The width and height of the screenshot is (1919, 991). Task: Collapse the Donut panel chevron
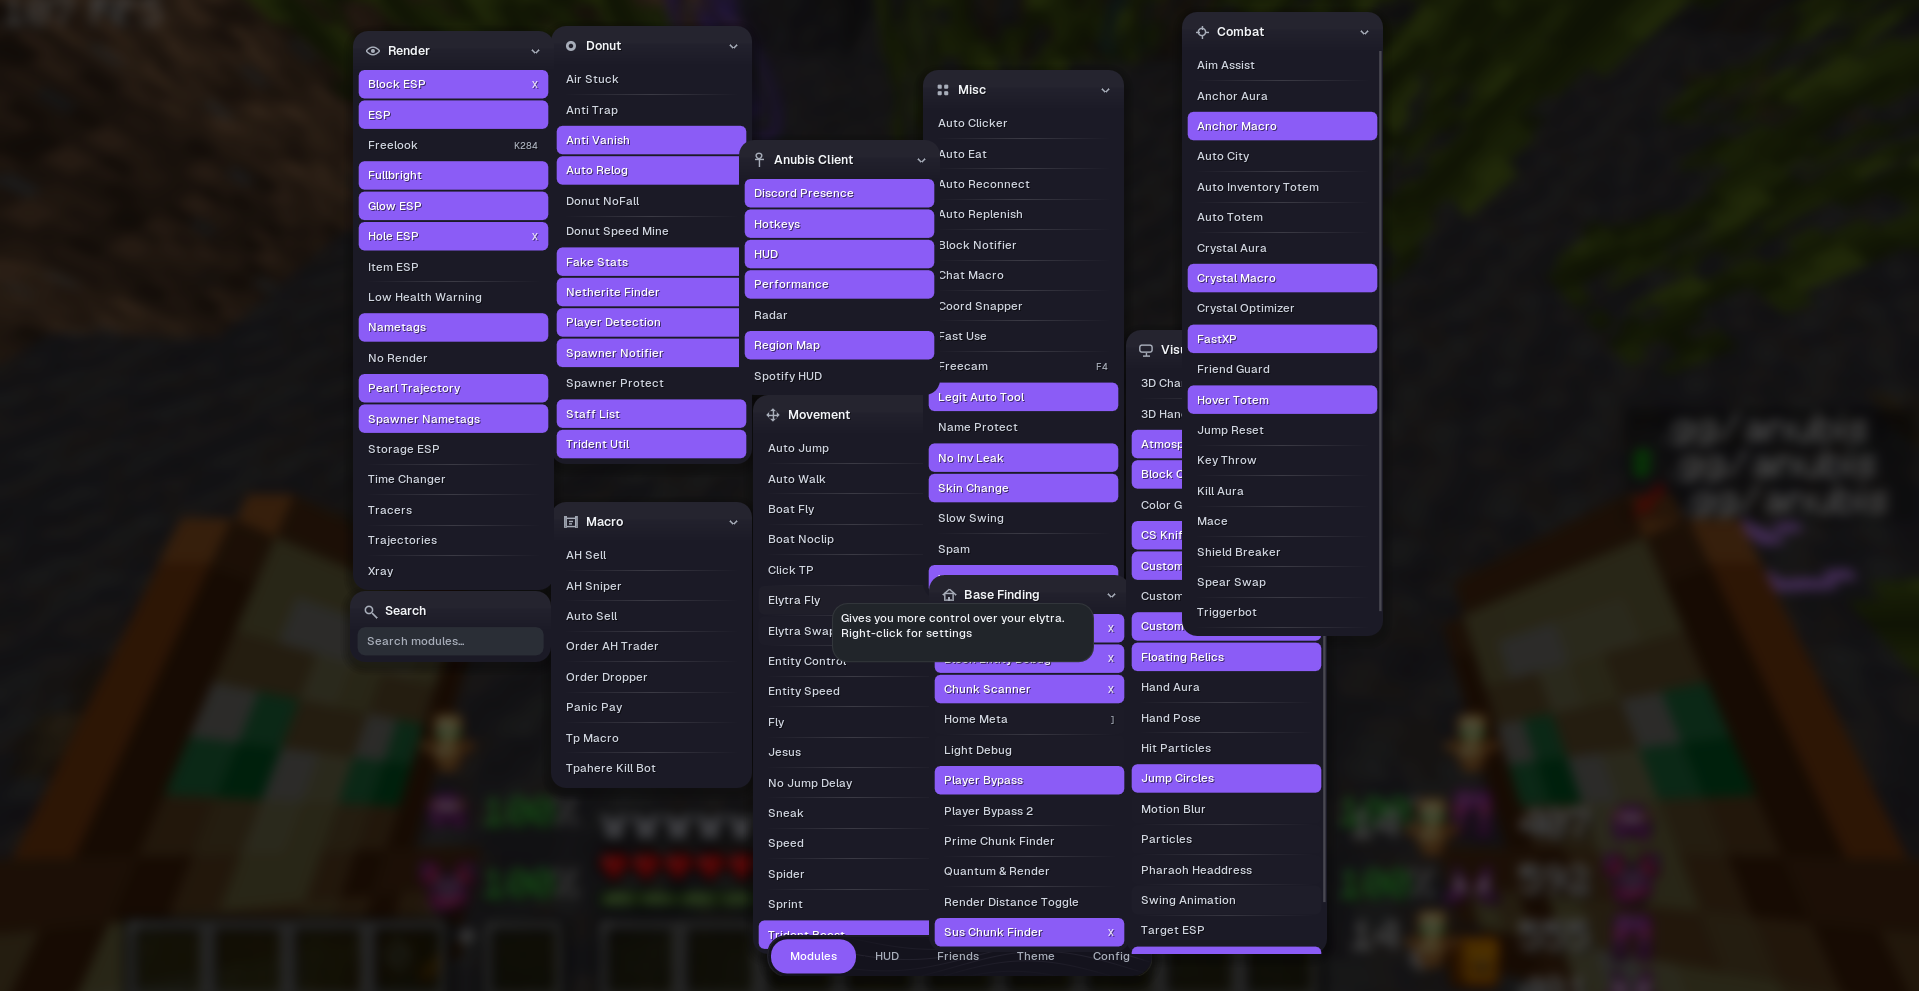pos(733,46)
